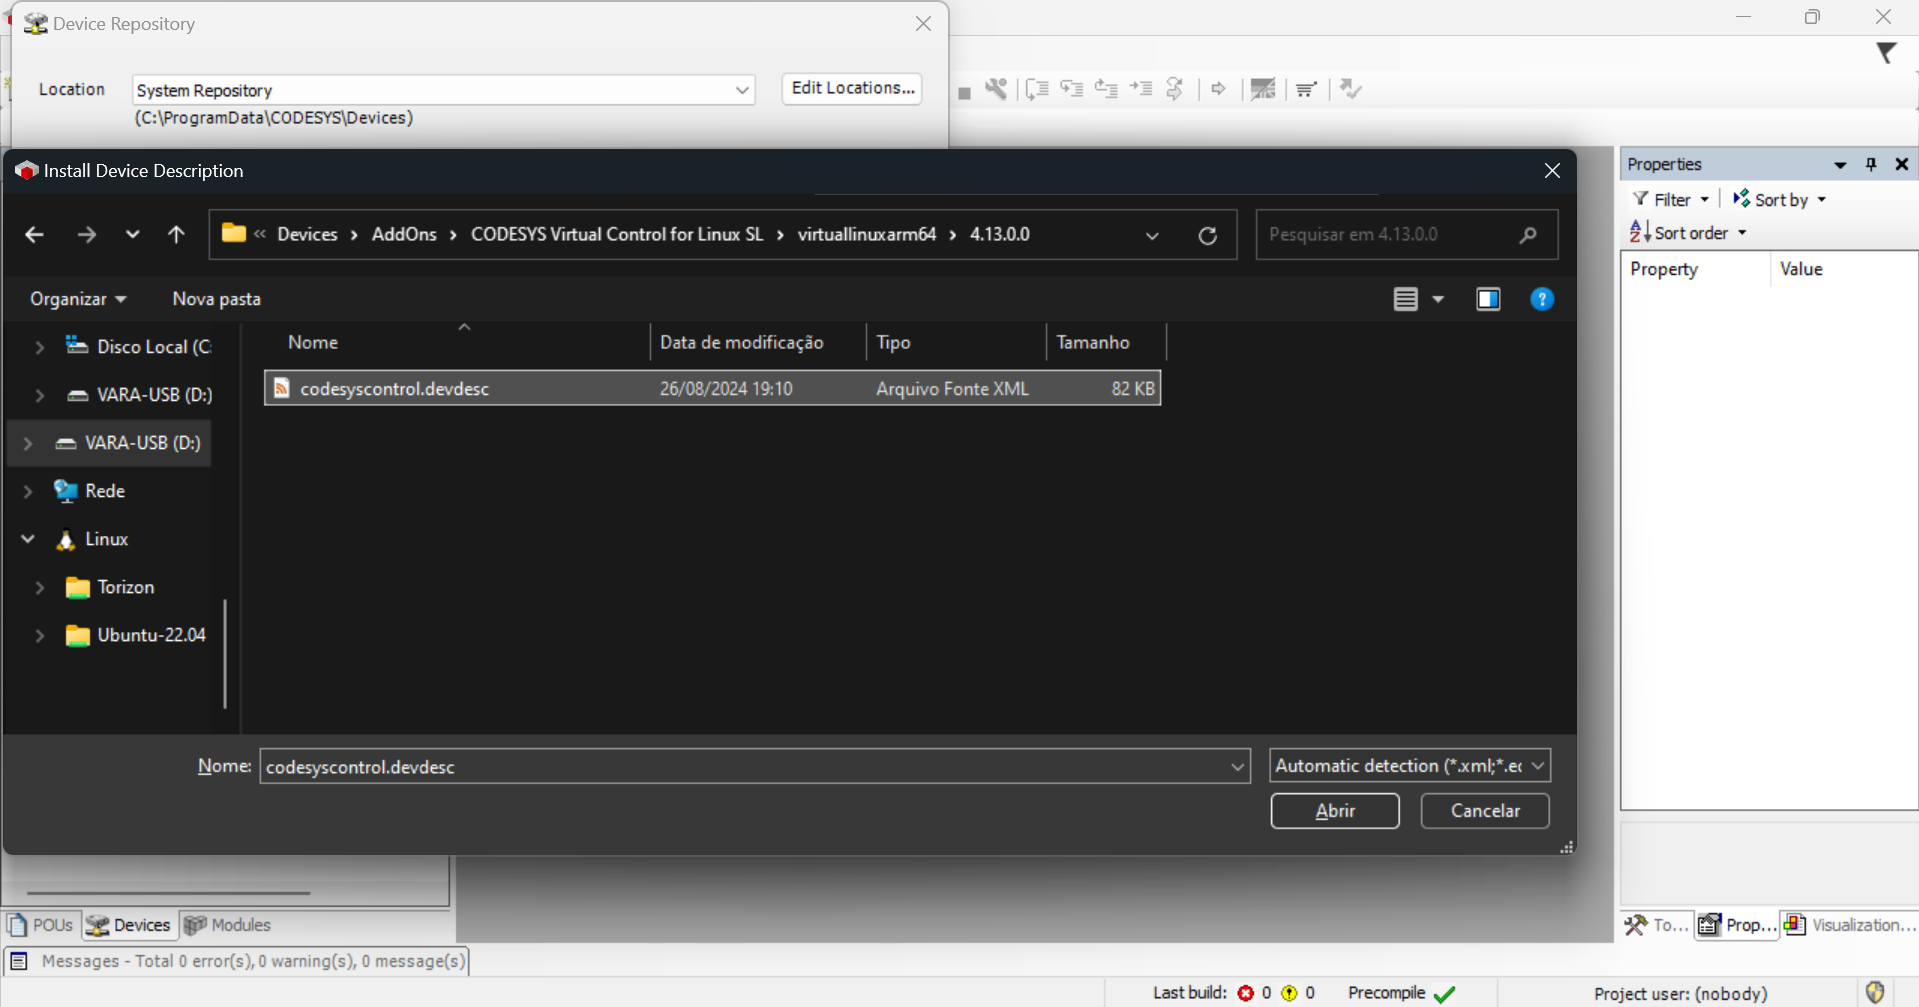Click the funnel filter icon at top right
Image resolution: width=1919 pixels, height=1007 pixels.
1886,53
